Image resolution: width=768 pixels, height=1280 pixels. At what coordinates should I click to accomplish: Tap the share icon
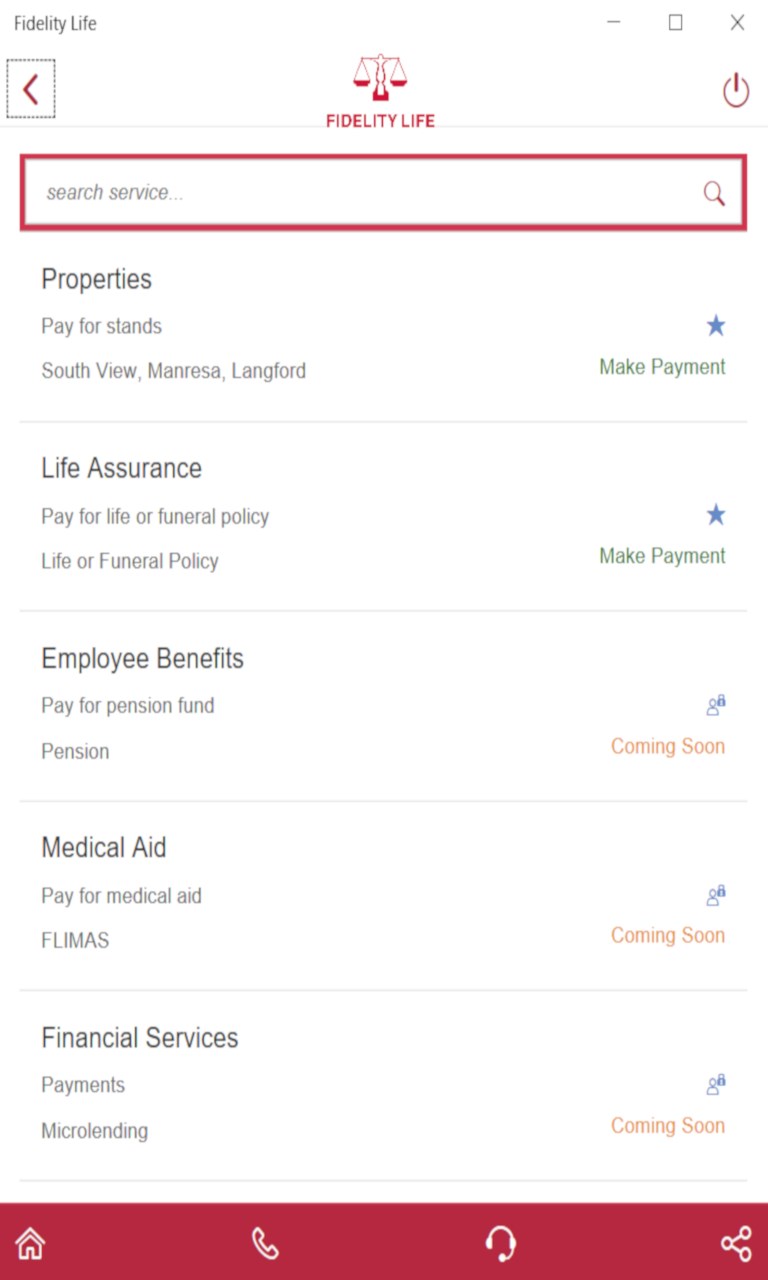pos(736,1243)
